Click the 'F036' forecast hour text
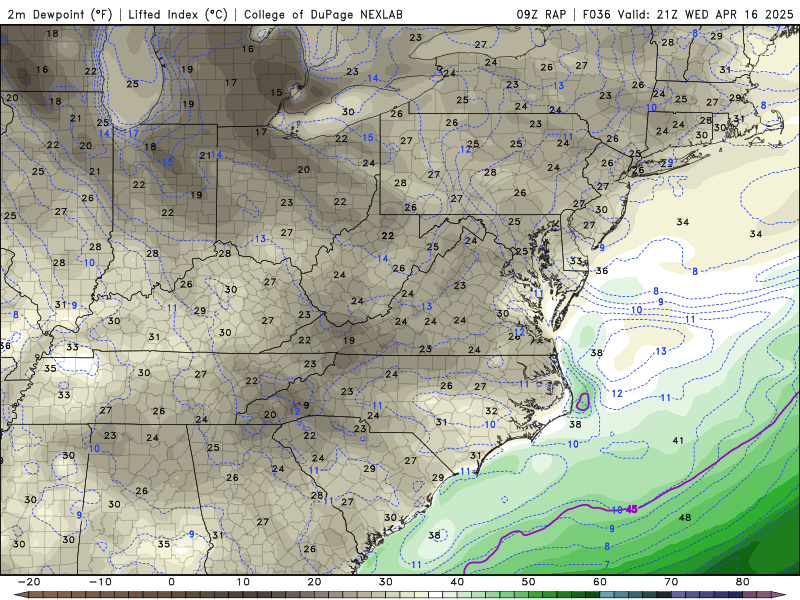 click(596, 14)
